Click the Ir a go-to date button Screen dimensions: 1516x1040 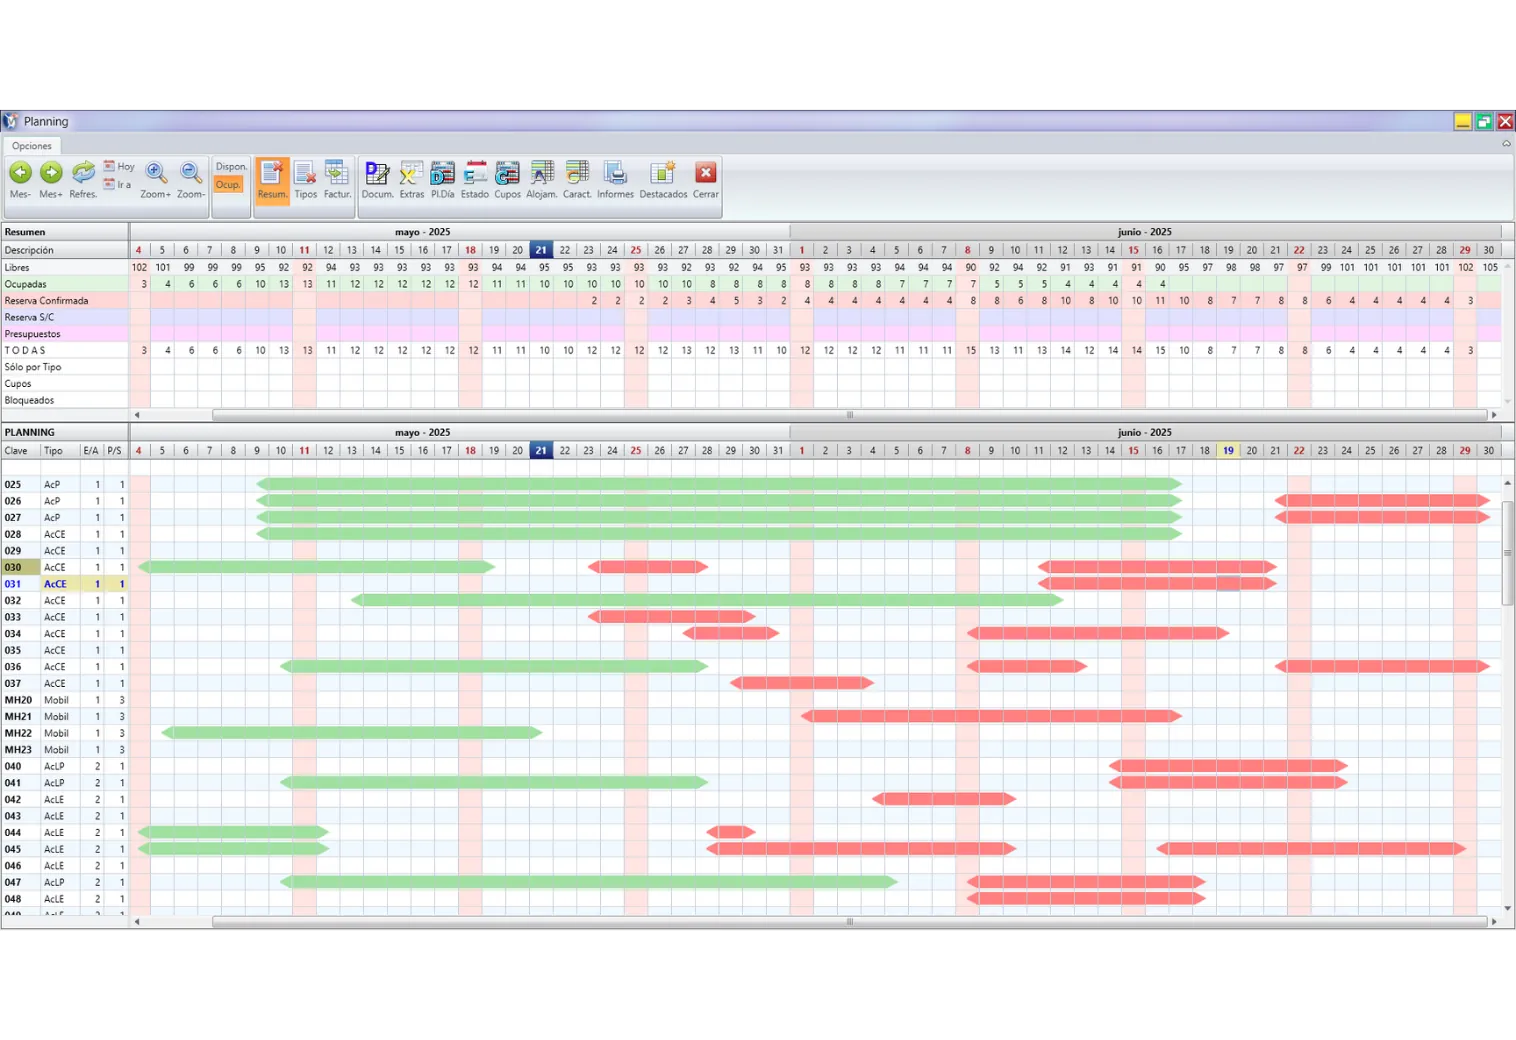point(118,185)
